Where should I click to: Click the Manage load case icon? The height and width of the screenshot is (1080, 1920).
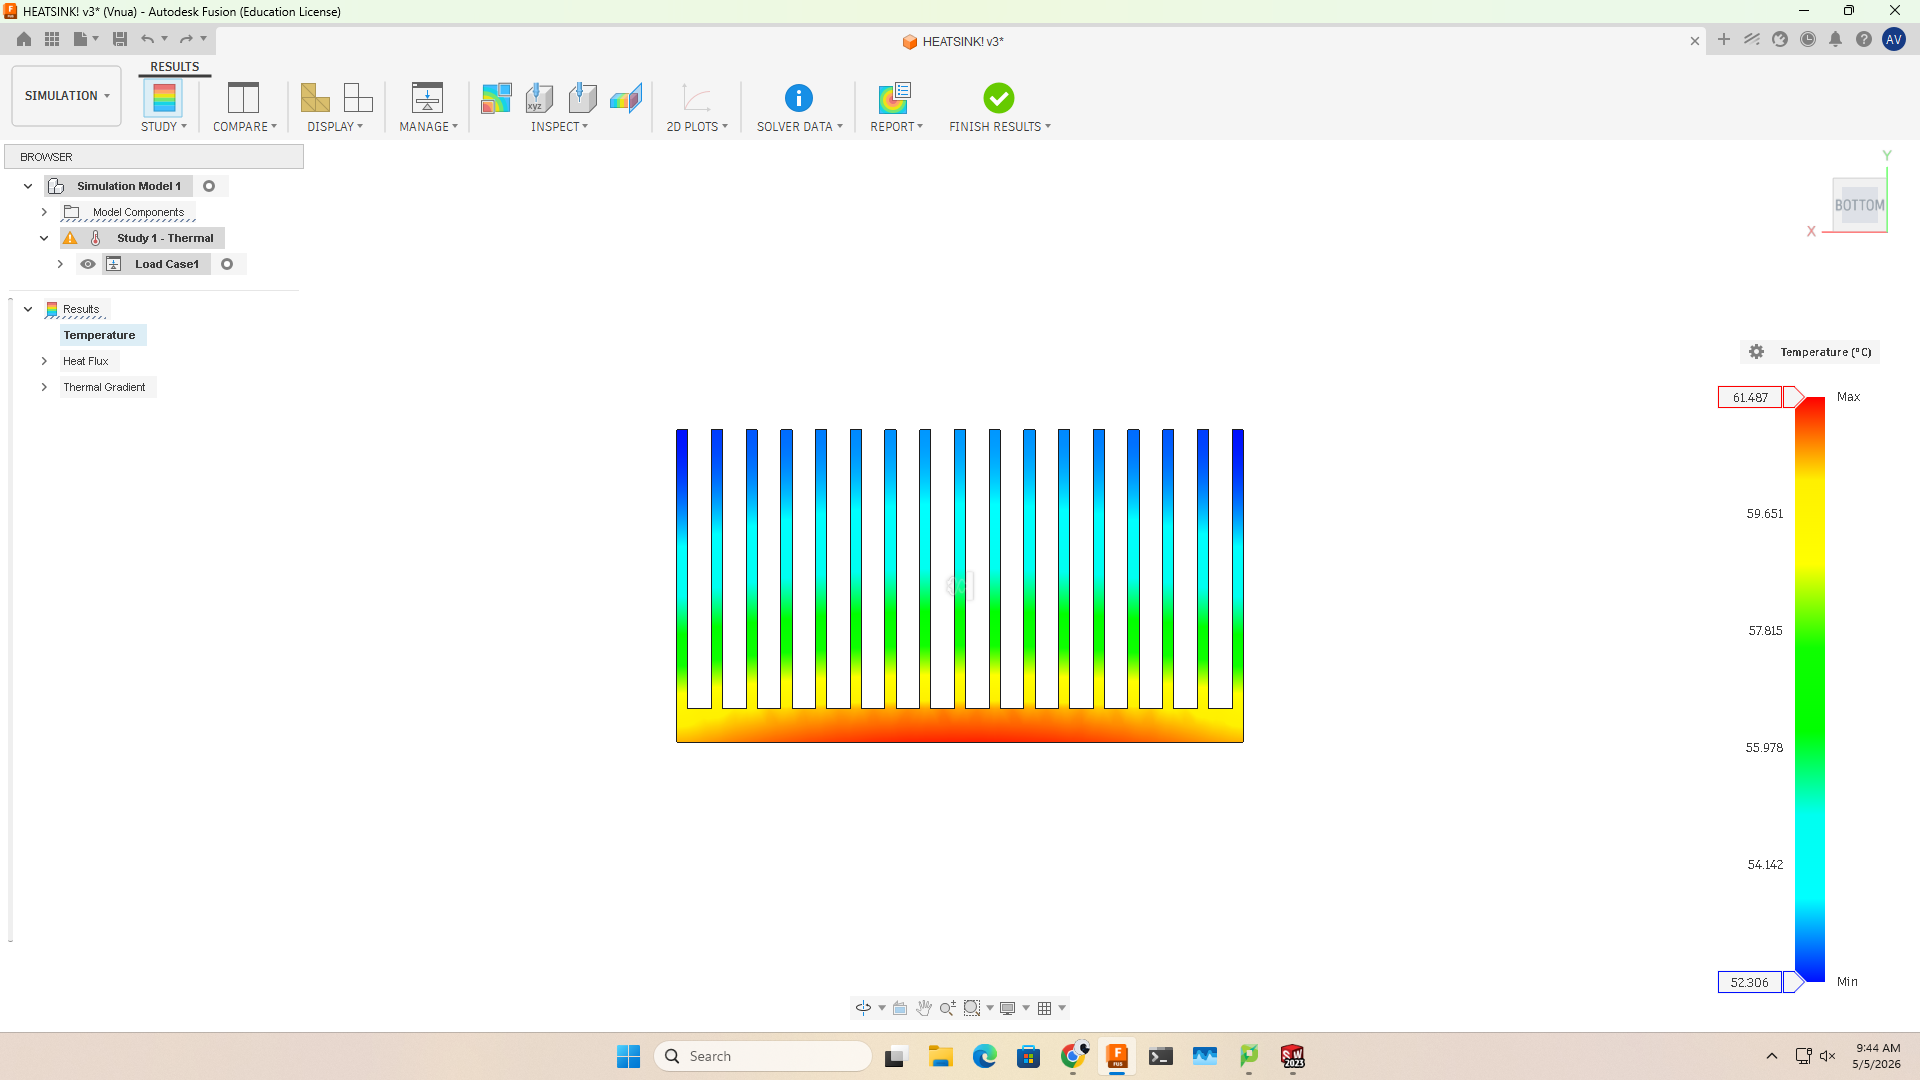pos(427,98)
